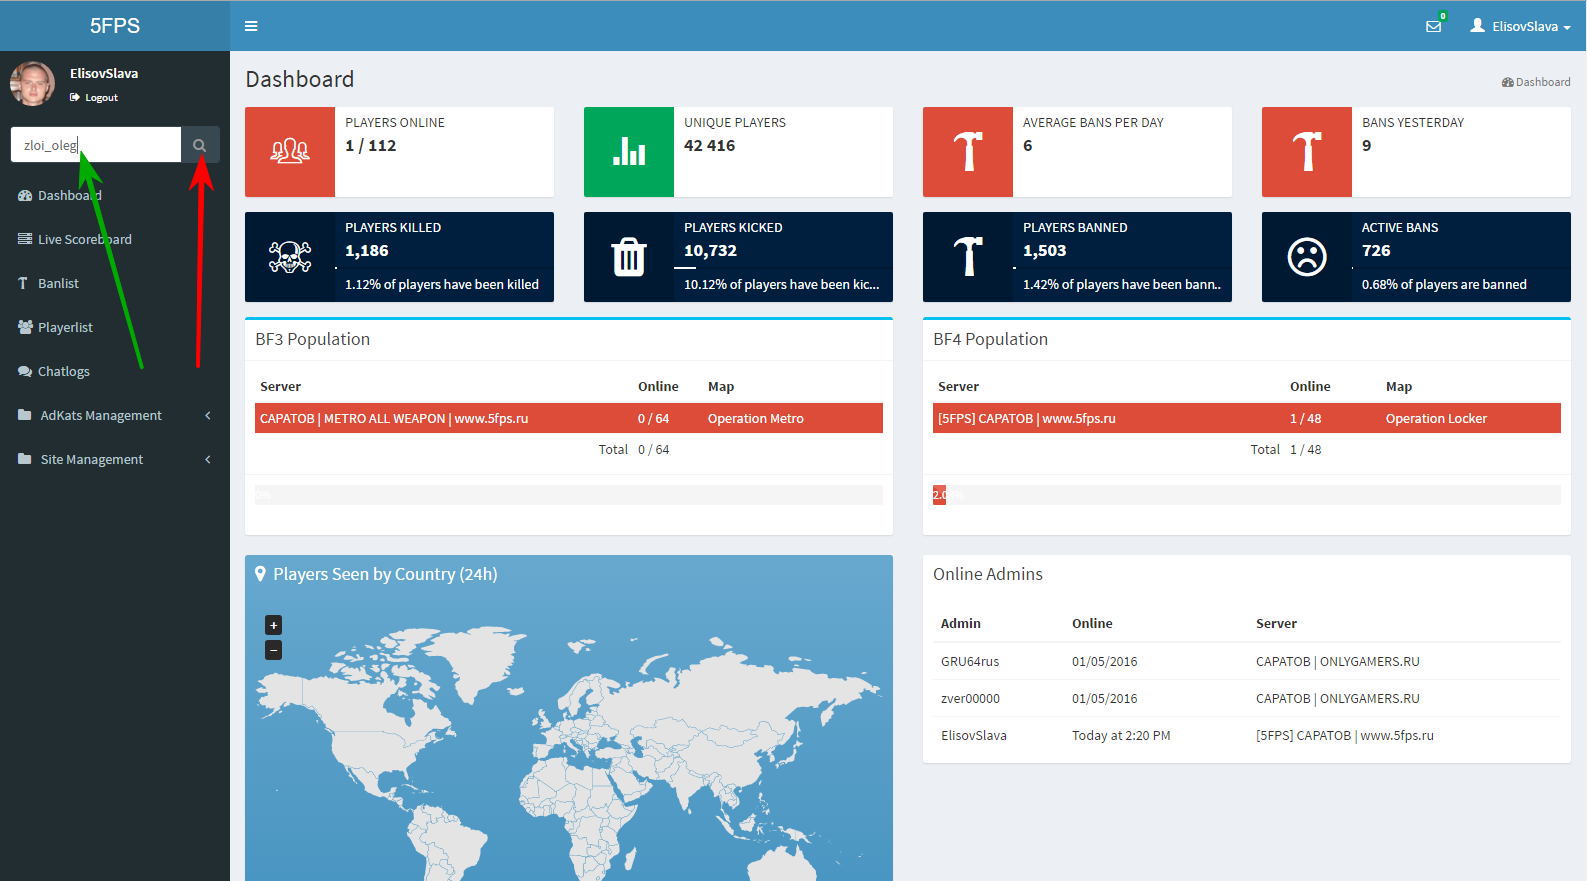Click the Average Bans Per Day hammer icon

[968, 152]
